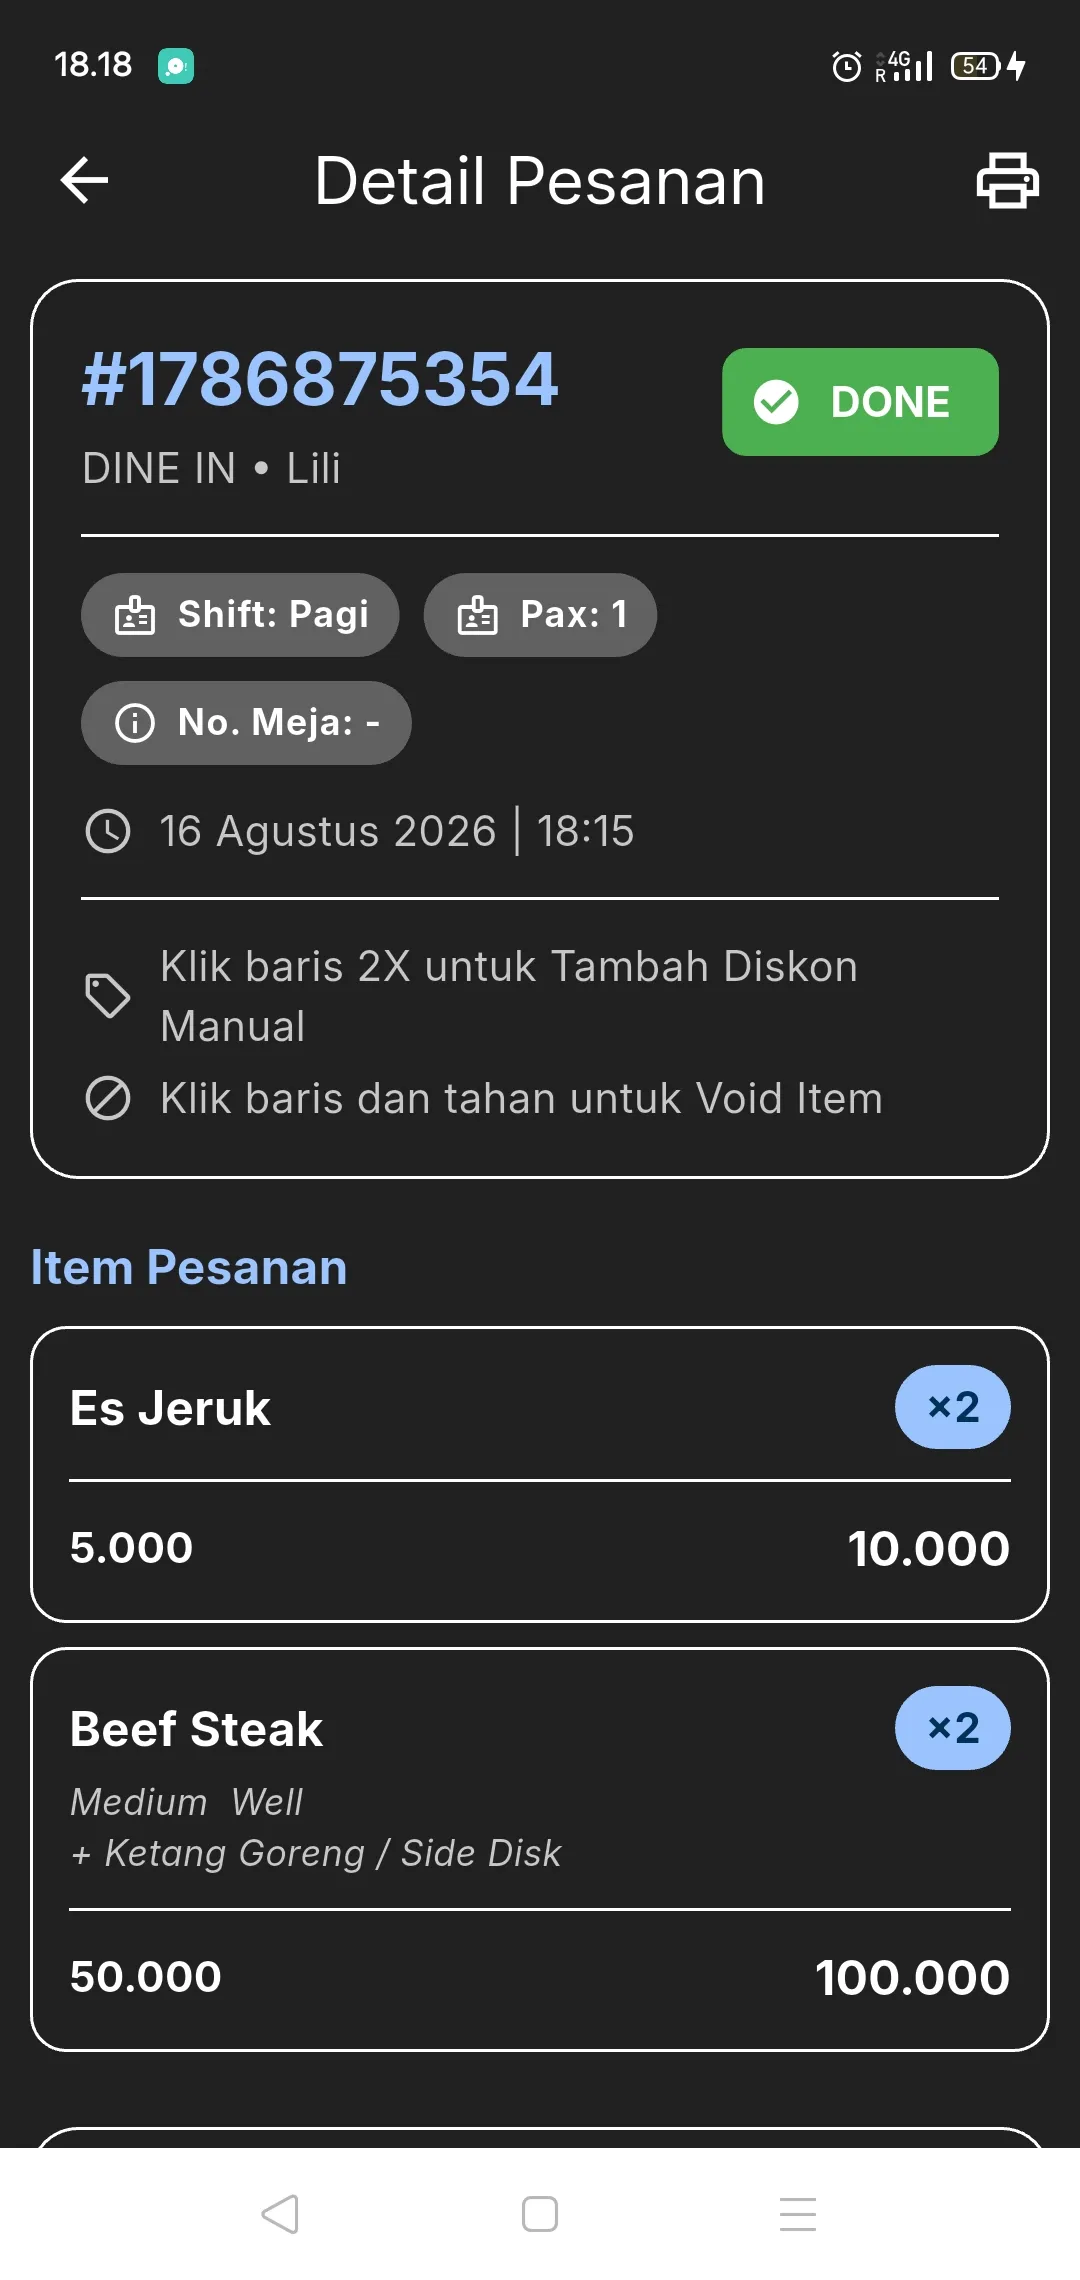Select the order number #1786875354
This screenshot has width=1080, height=2280.
320,379
